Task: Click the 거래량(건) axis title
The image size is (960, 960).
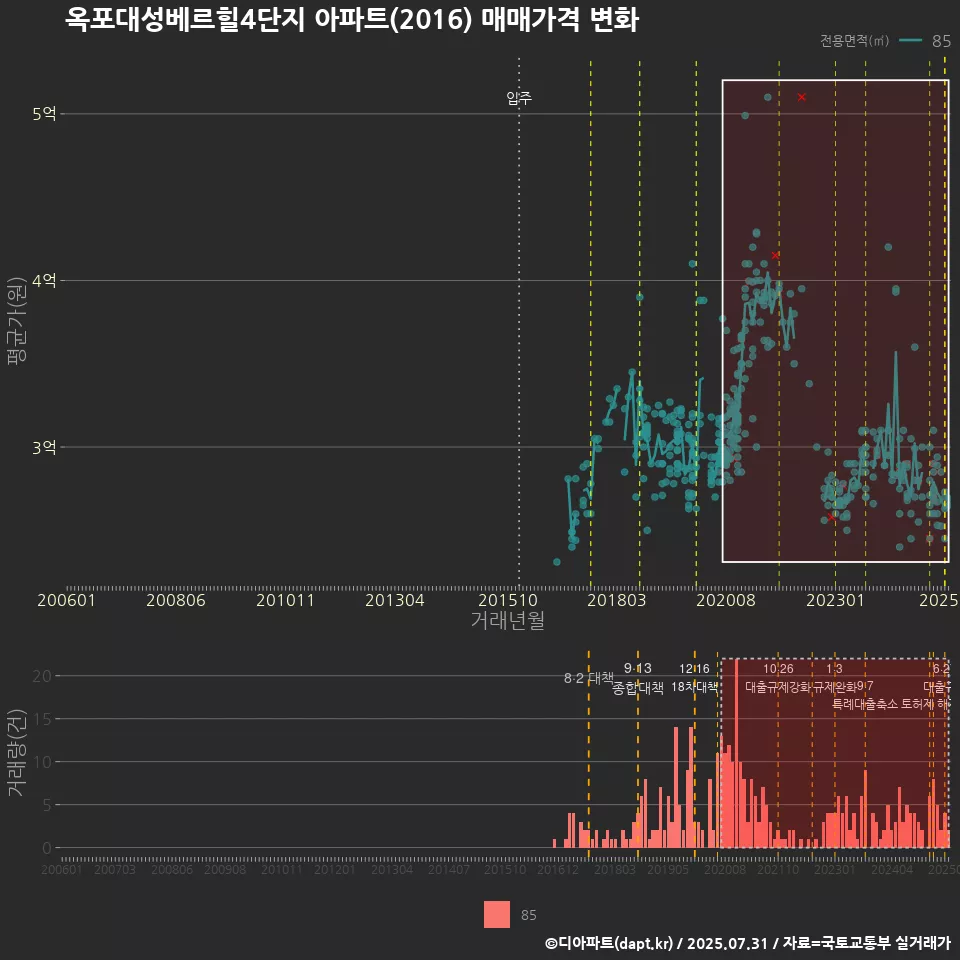Action: pyautogui.click(x=17, y=753)
